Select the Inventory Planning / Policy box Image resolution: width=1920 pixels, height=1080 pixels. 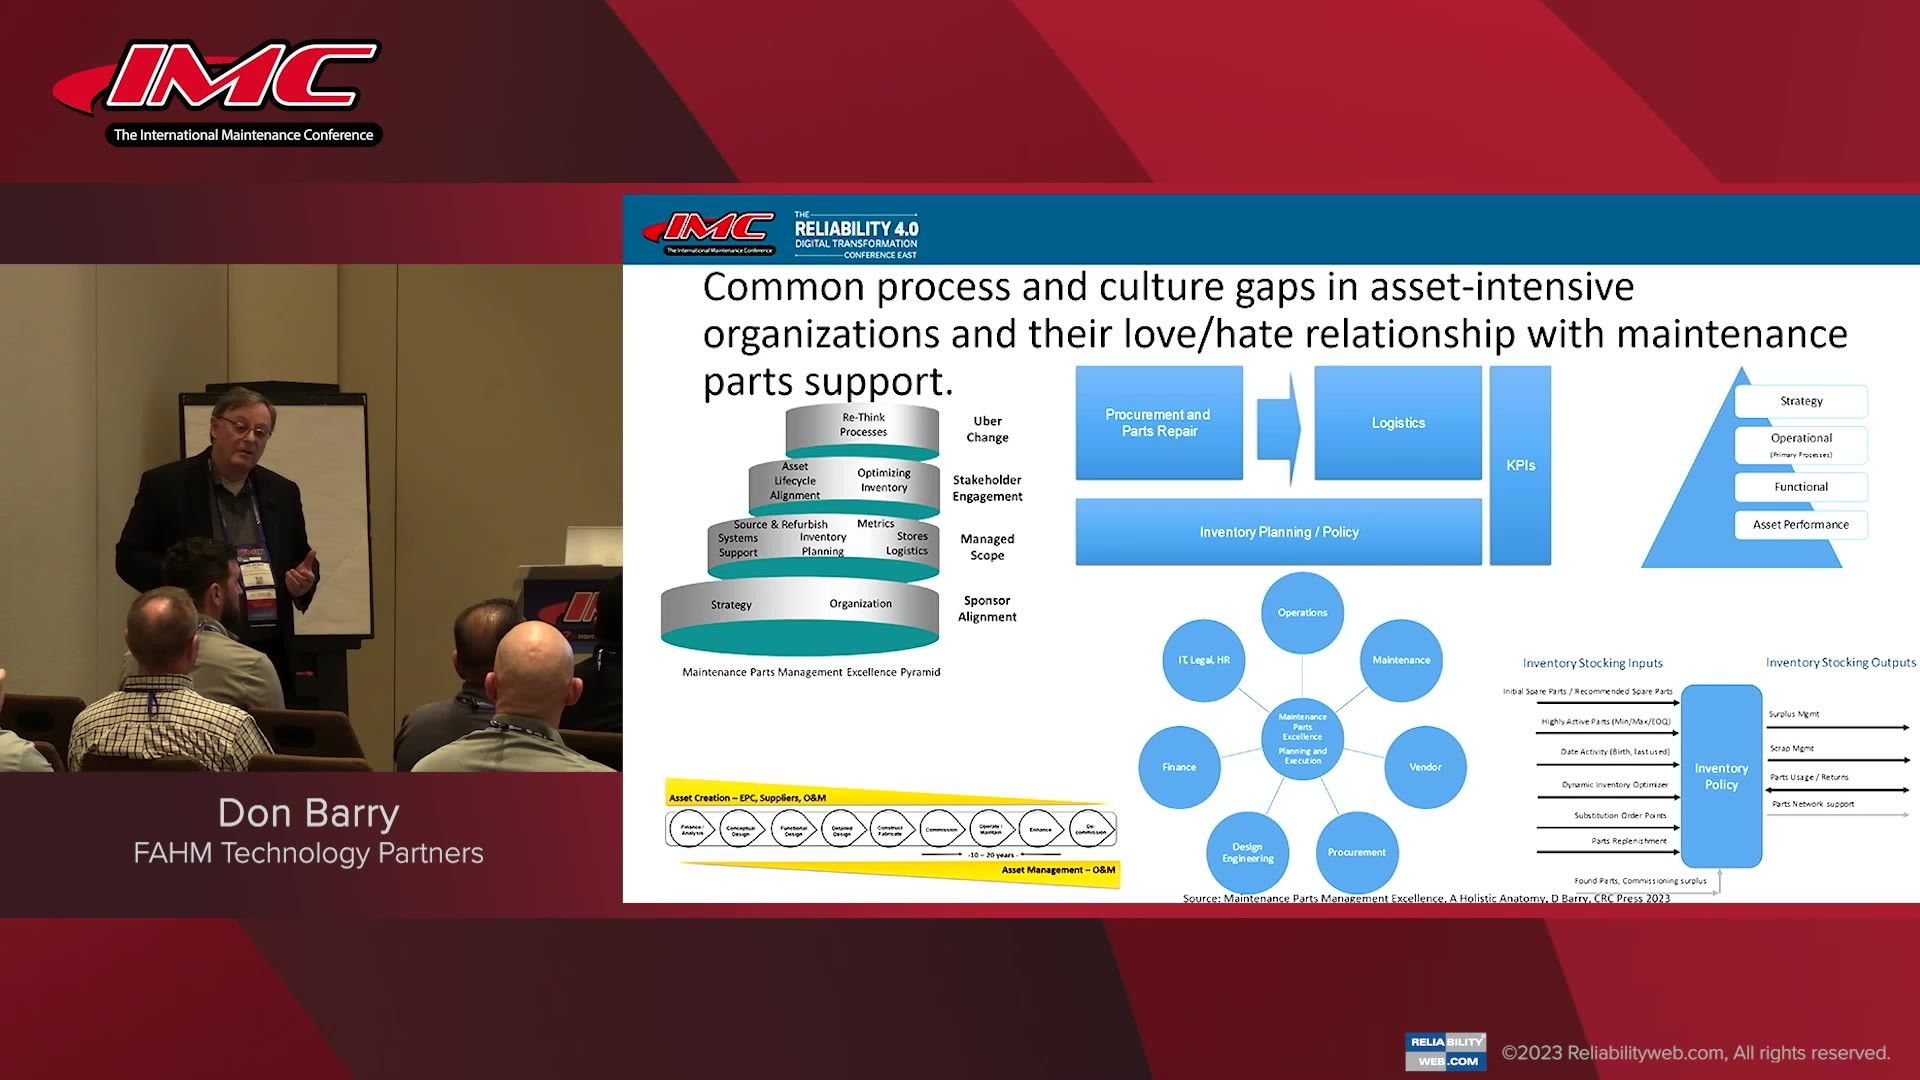1278,531
